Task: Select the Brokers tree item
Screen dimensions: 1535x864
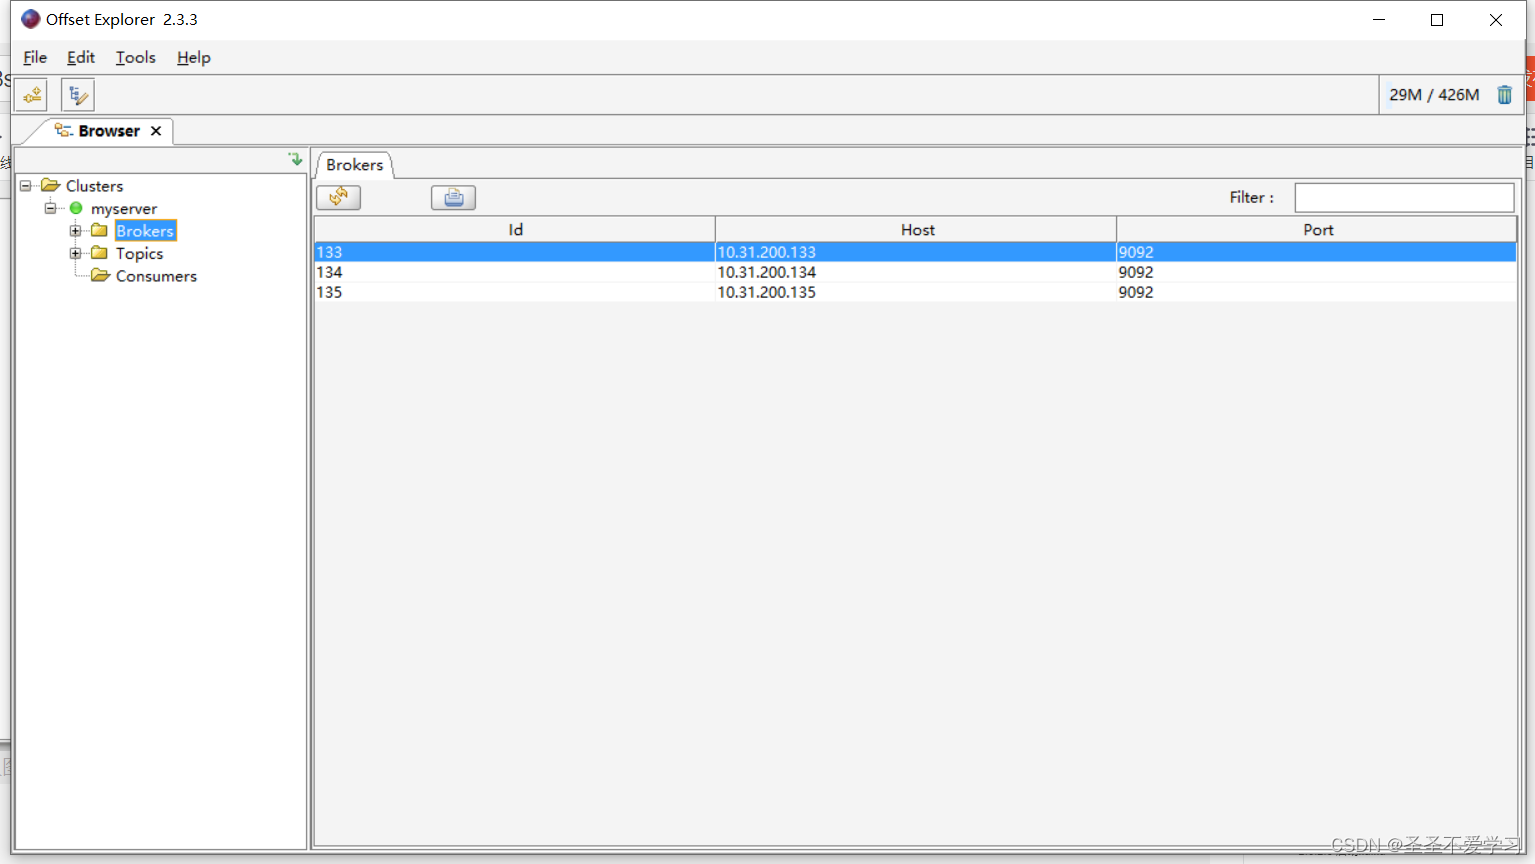Action: [x=145, y=231]
